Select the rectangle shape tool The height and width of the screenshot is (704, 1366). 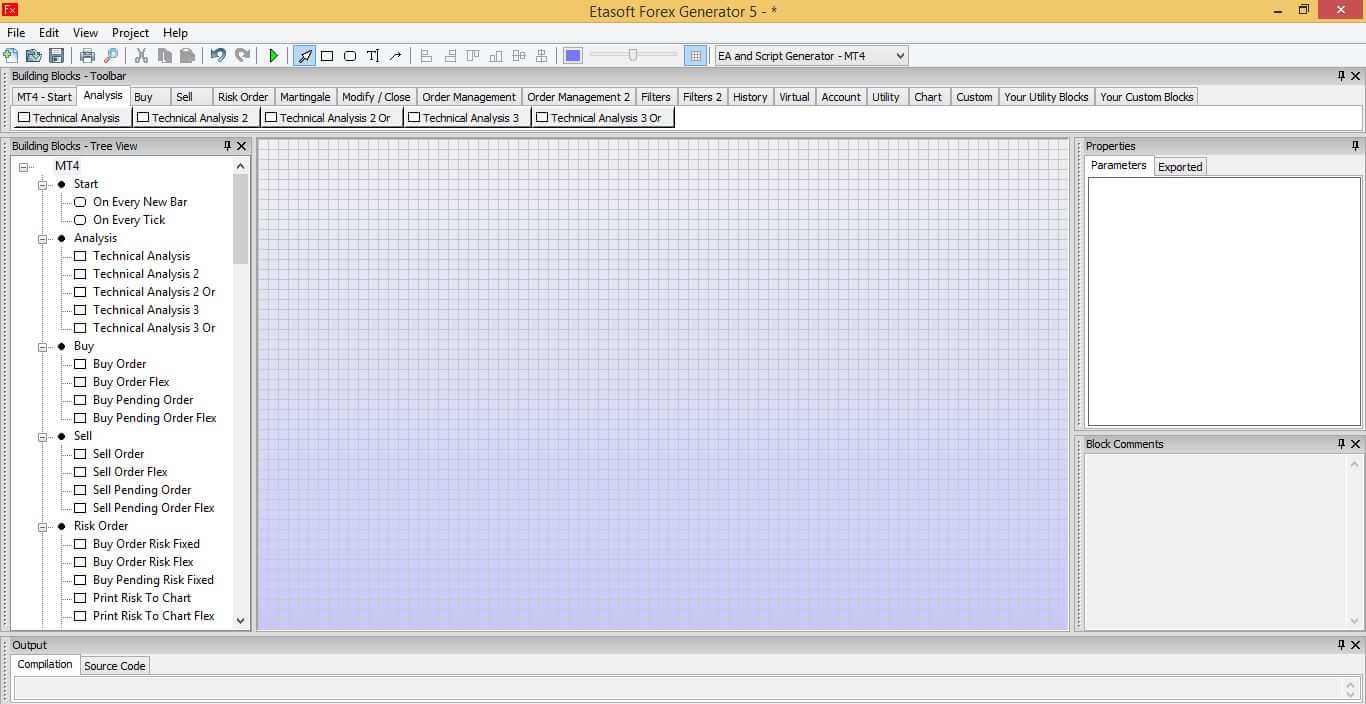pyautogui.click(x=327, y=56)
